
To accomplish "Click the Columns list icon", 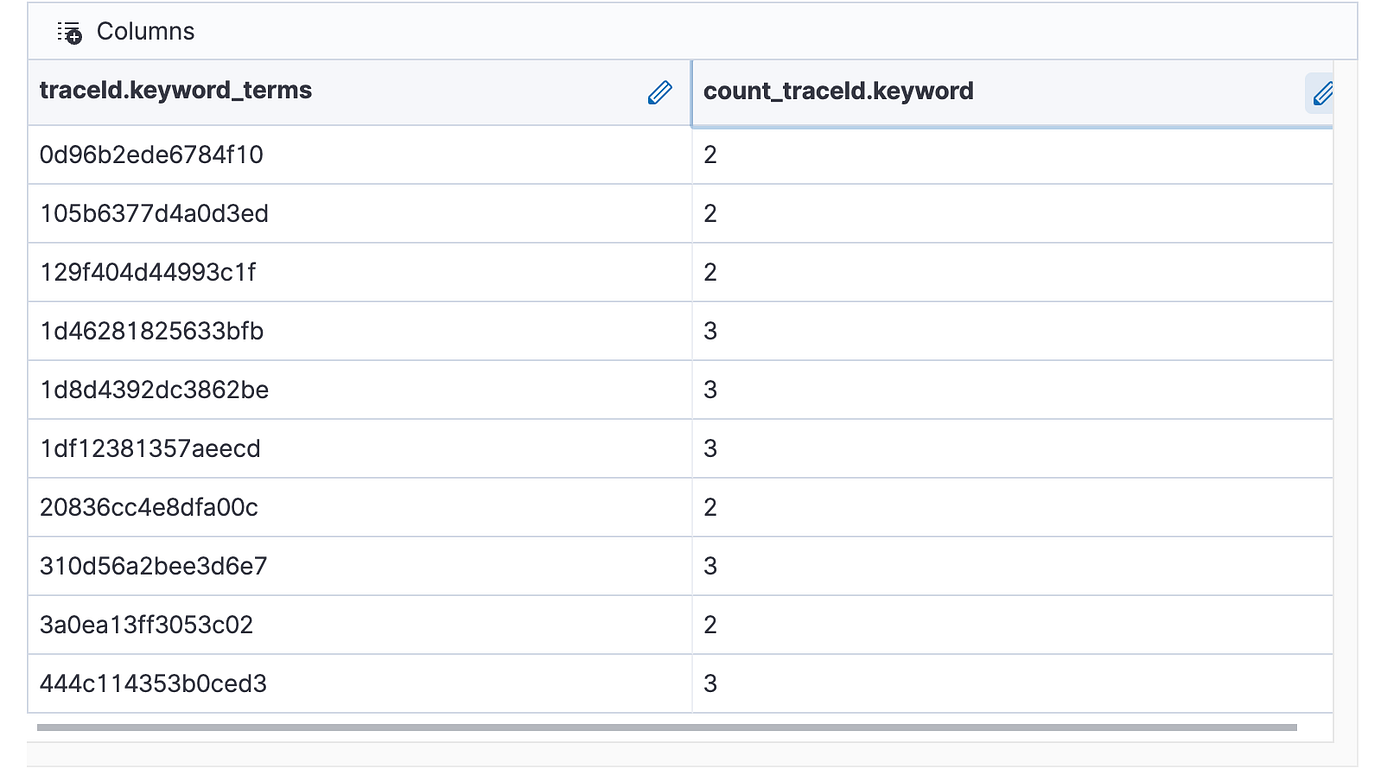I will coord(70,32).
